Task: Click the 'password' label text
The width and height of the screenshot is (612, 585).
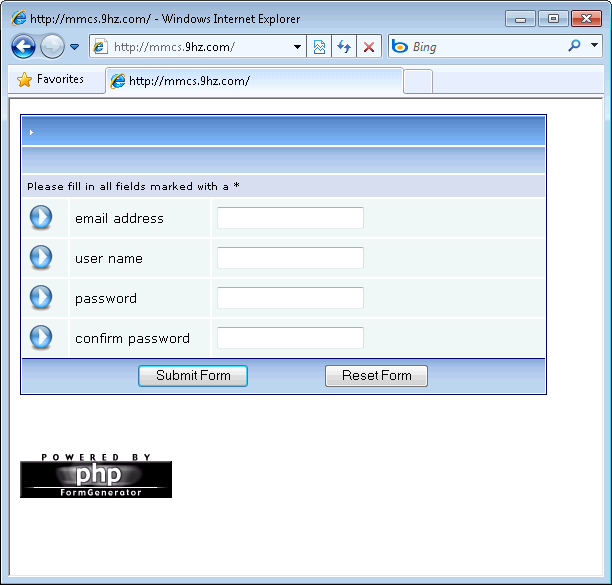Action: pyautogui.click(x=106, y=299)
